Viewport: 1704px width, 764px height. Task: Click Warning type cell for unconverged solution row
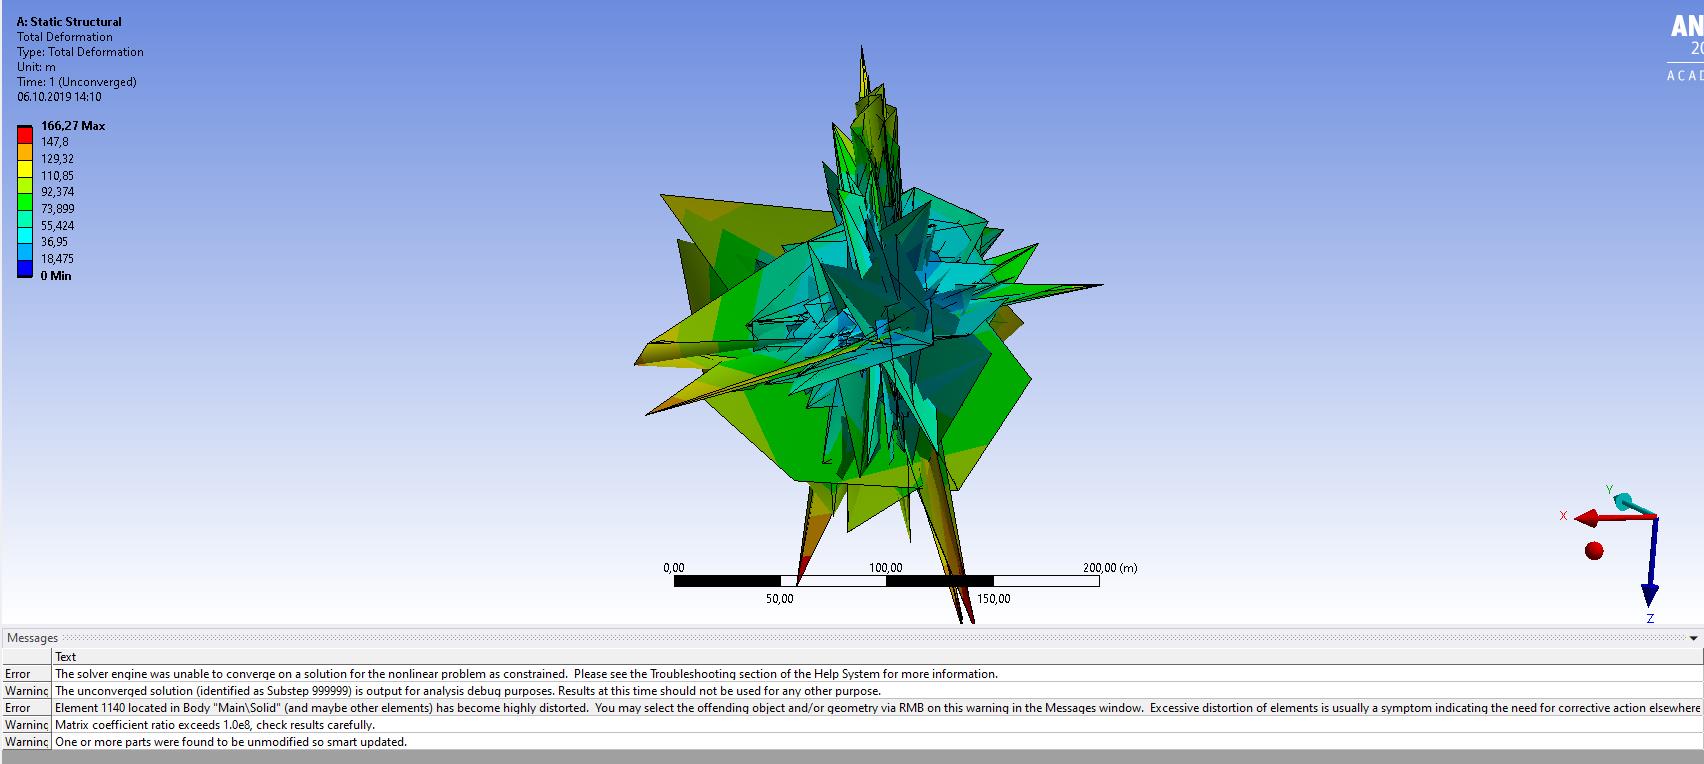(x=26, y=691)
